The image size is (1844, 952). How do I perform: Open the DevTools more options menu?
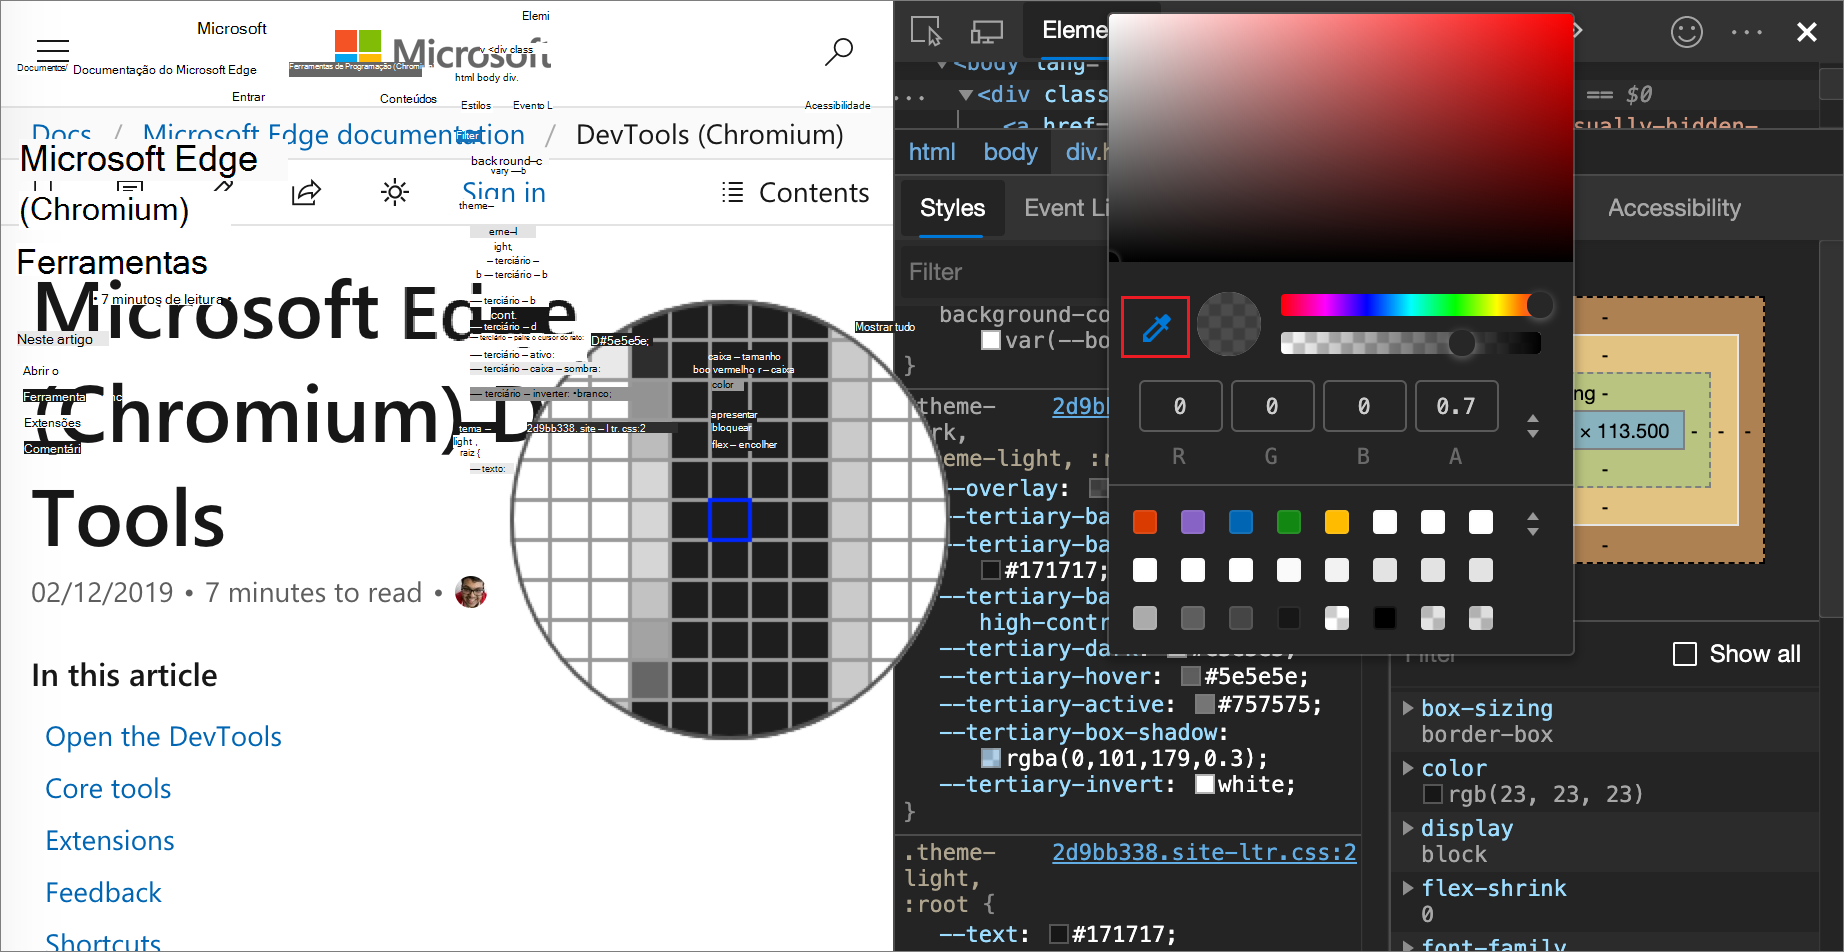[x=1746, y=31]
